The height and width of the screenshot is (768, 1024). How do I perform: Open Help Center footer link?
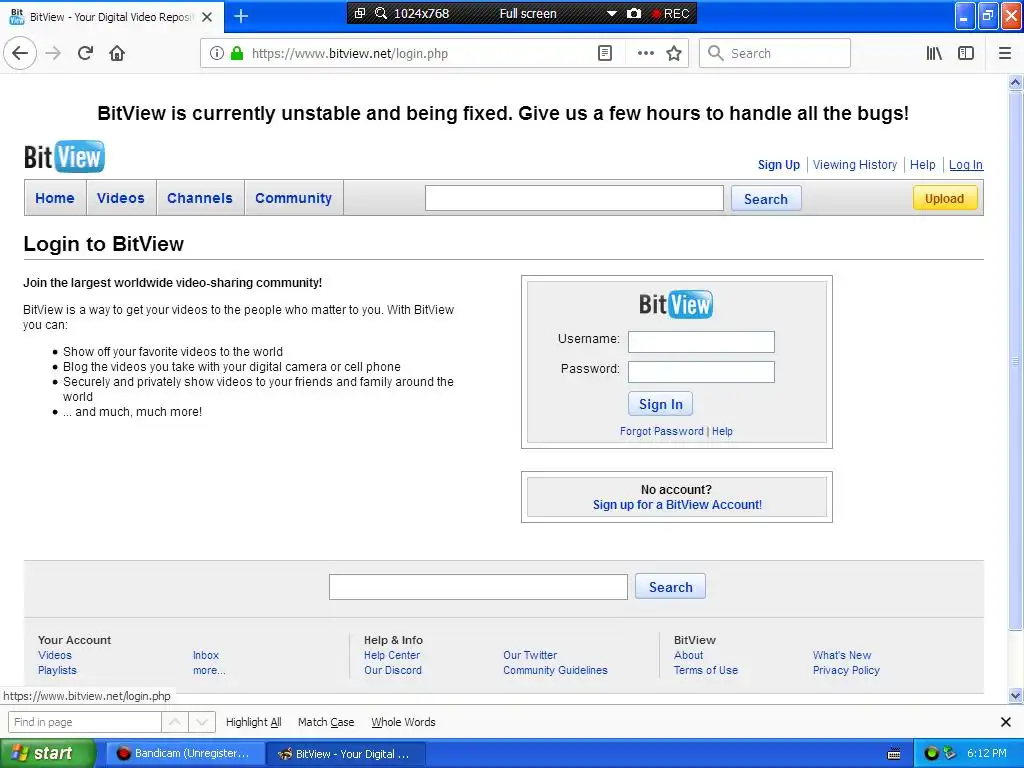(x=392, y=655)
